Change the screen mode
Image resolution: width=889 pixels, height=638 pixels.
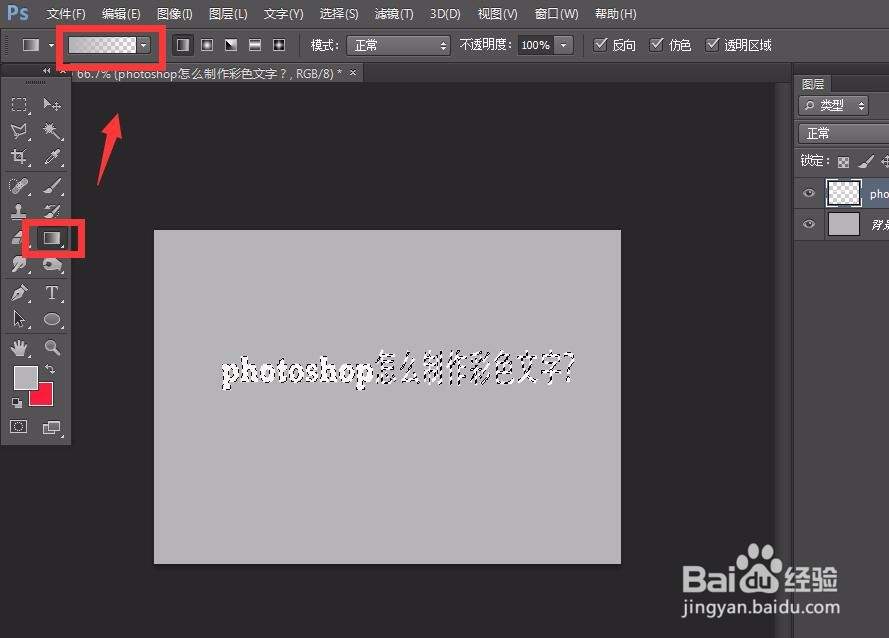(52, 427)
